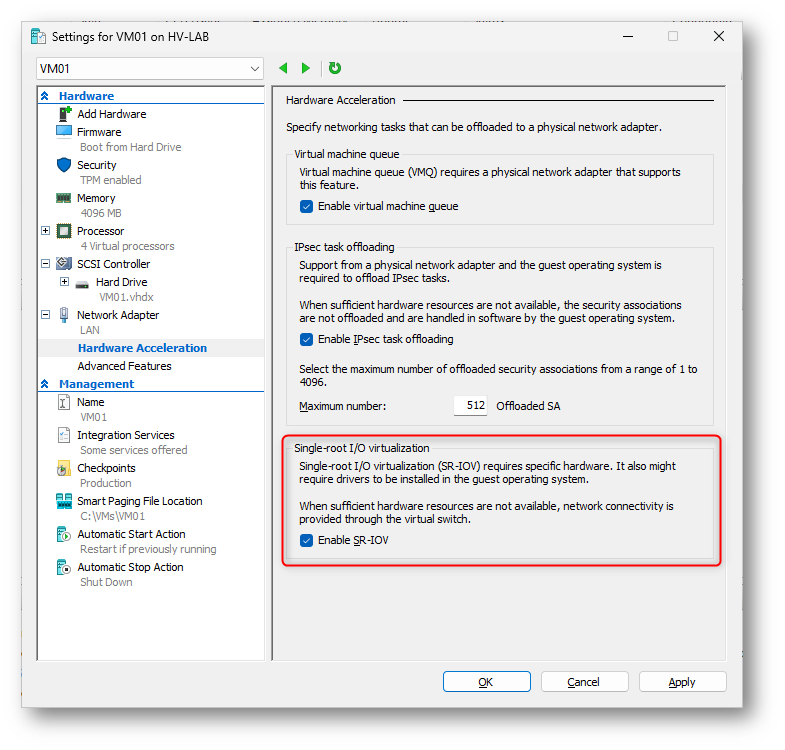The image size is (785, 750).
Task: Select the Network Adapter tree item
Action: 118,315
